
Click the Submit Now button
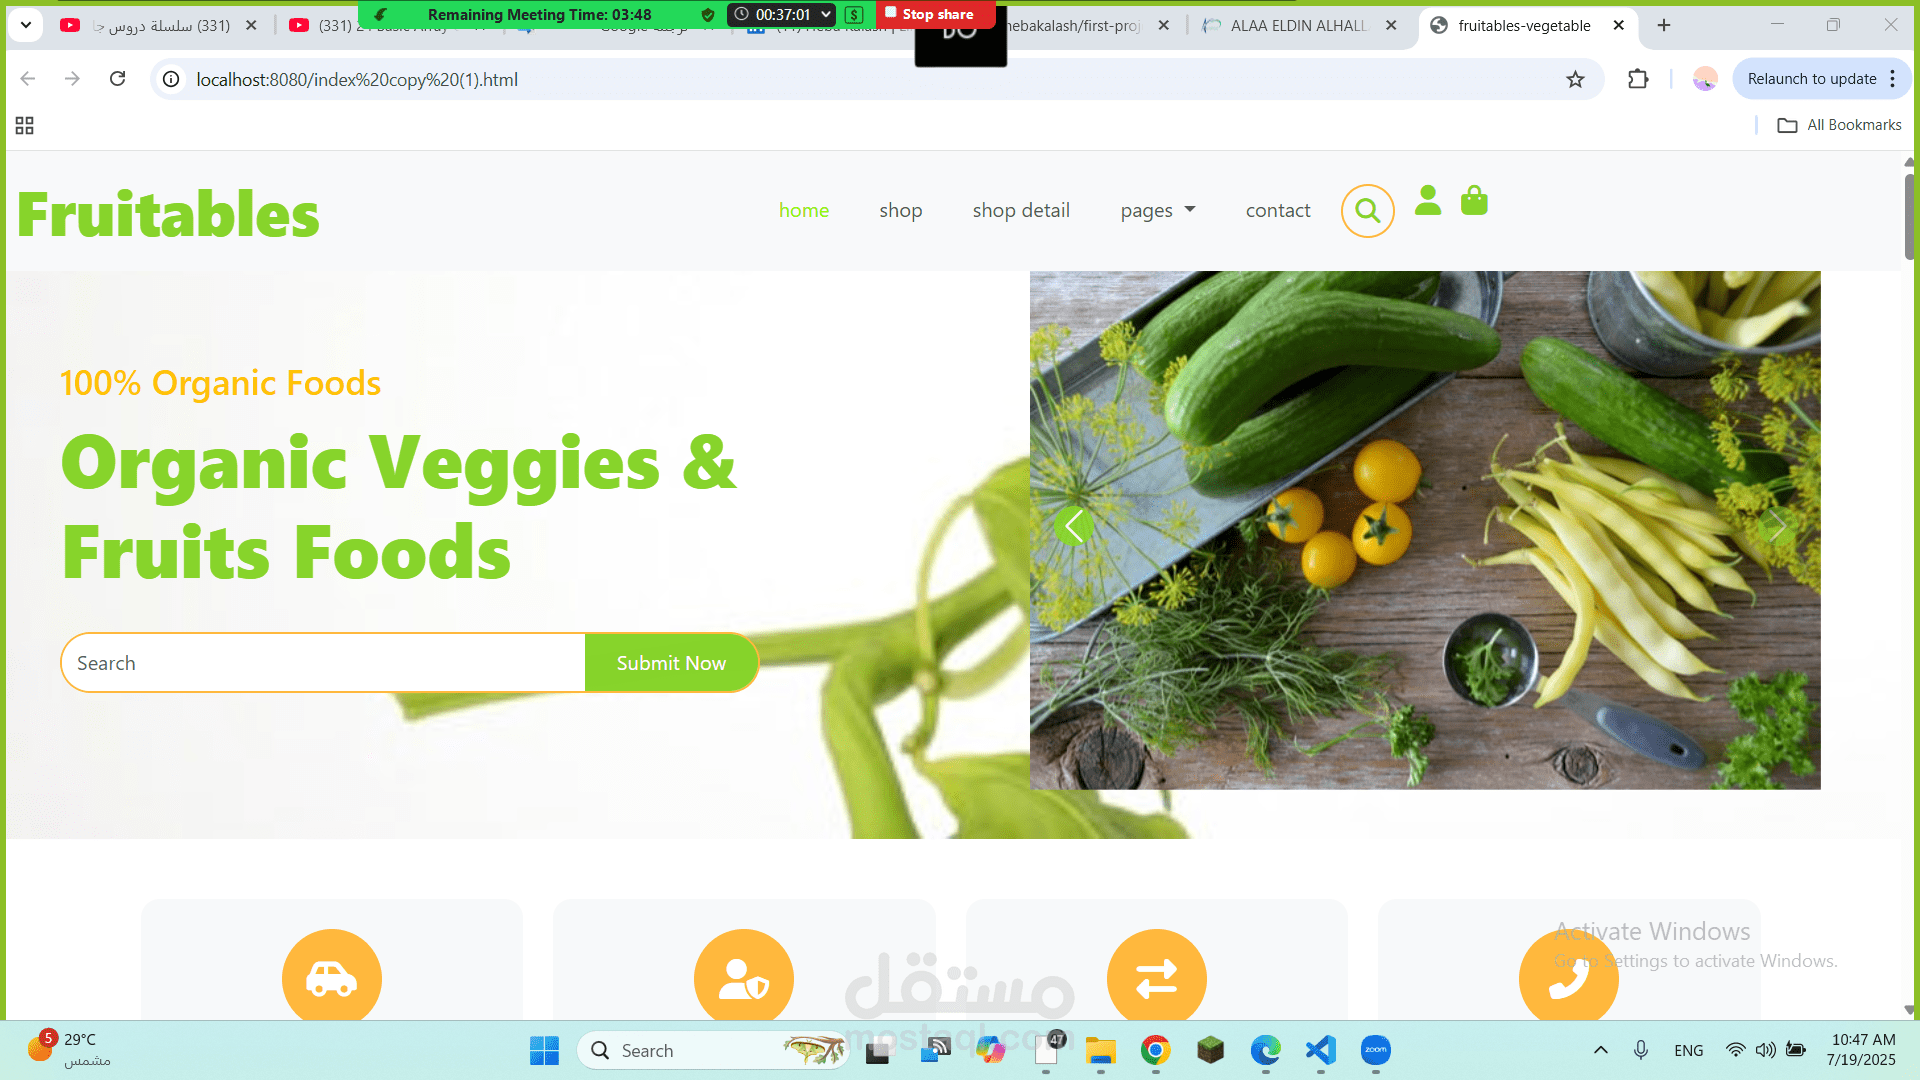click(x=671, y=663)
